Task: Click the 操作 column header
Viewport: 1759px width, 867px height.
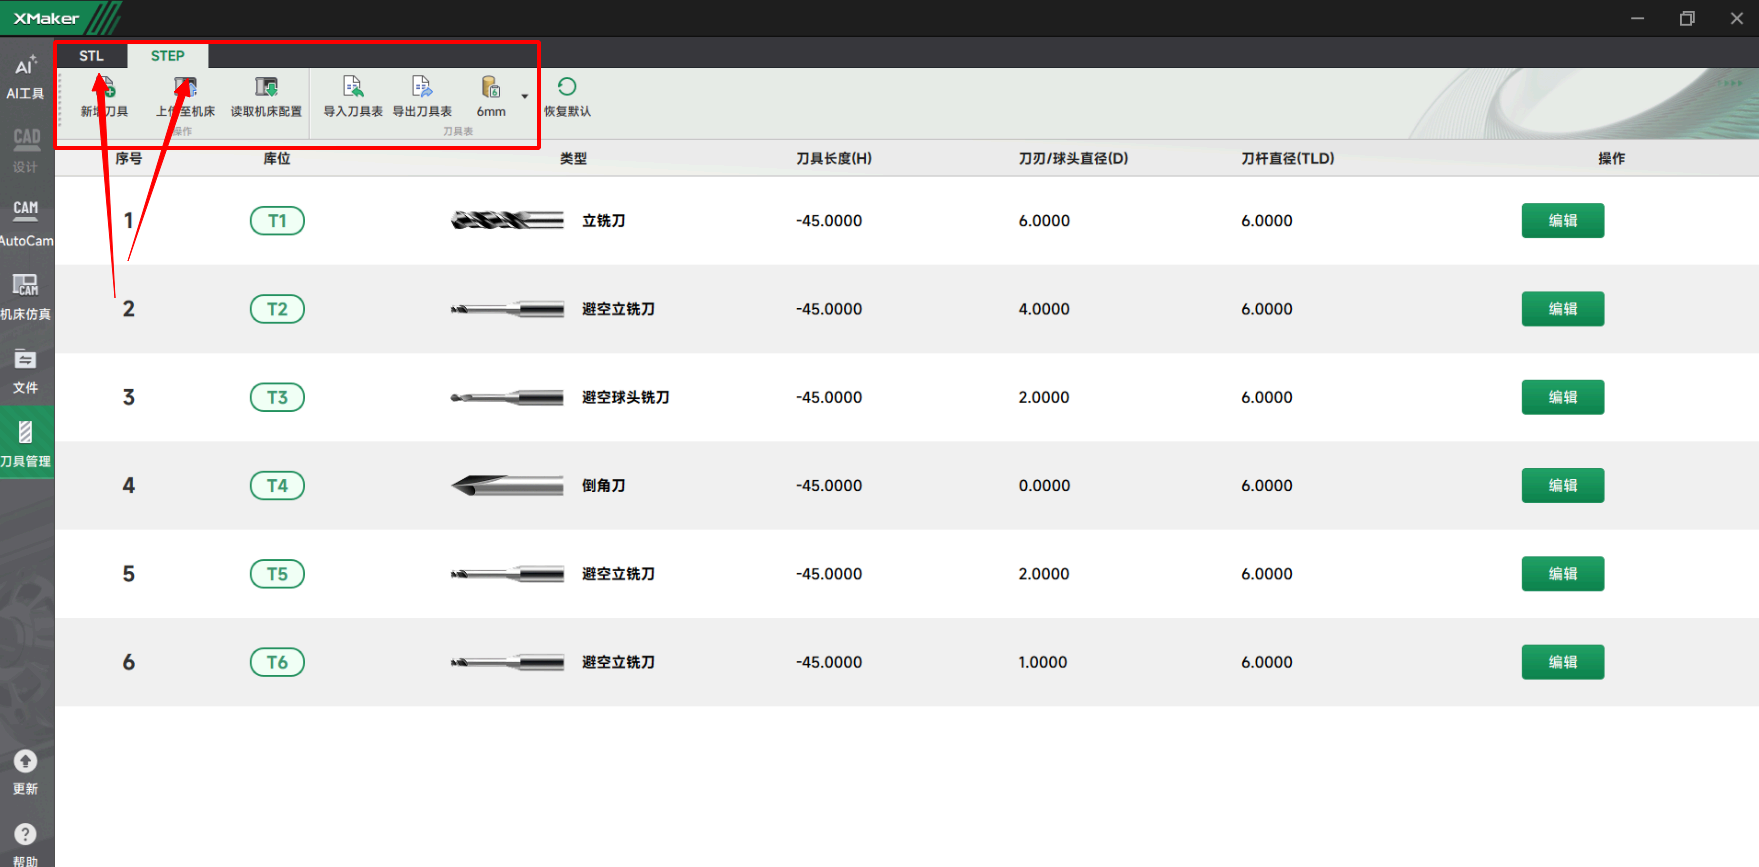Action: [1612, 159]
